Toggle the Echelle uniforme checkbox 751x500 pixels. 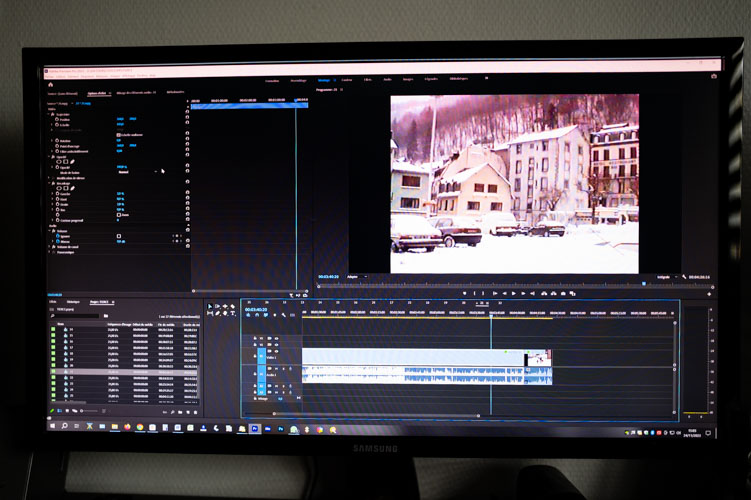point(118,135)
